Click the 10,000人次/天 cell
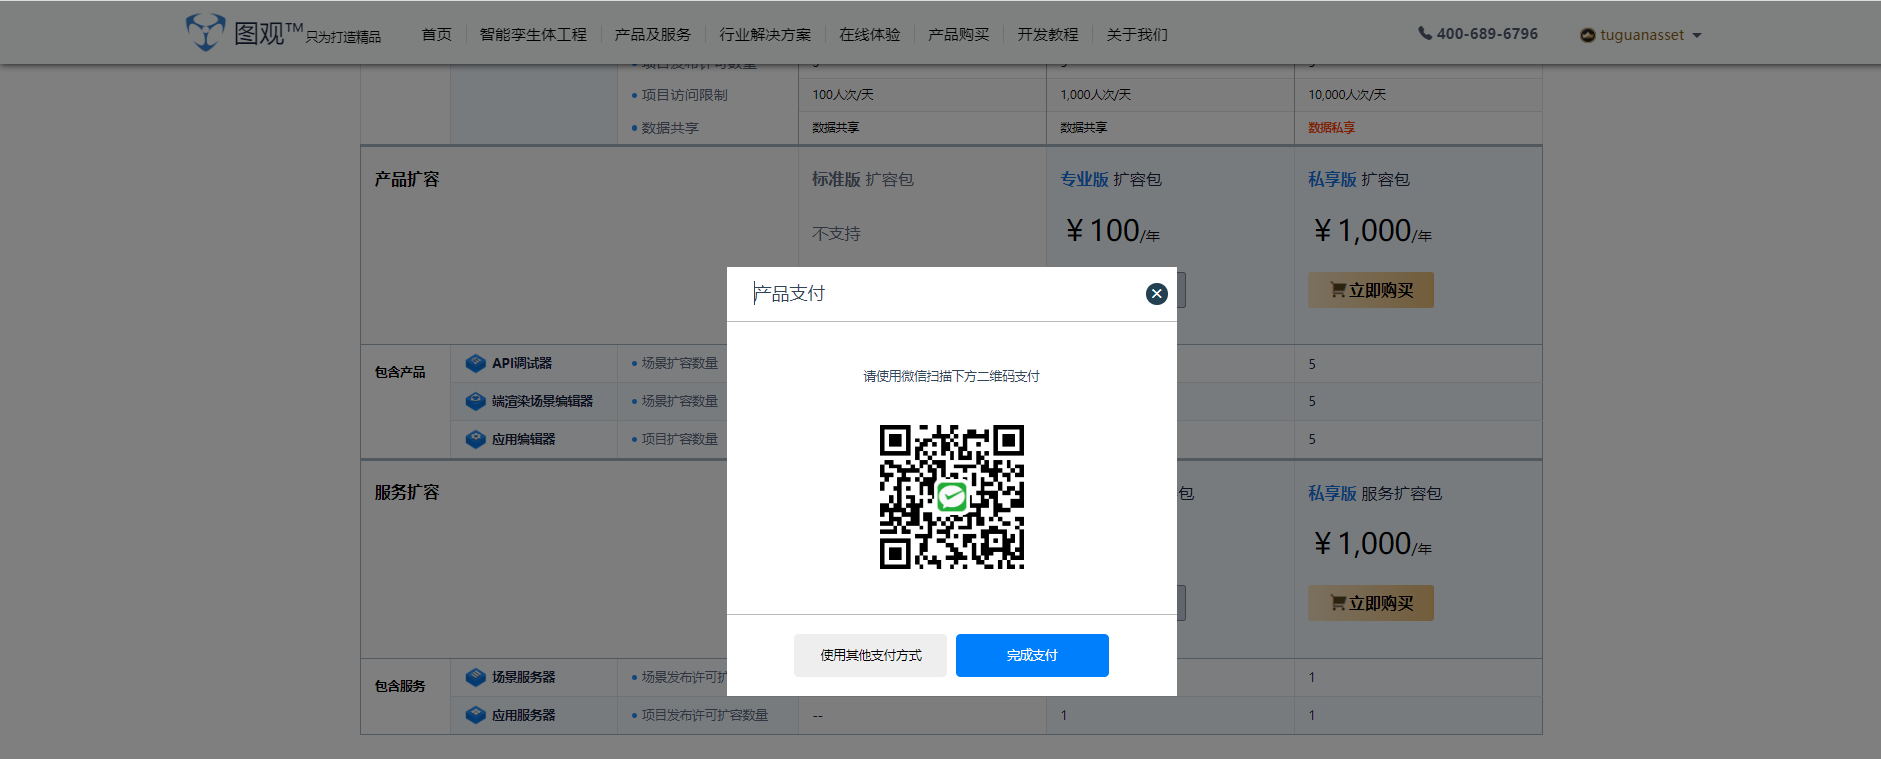This screenshot has height=759, width=1881. click(x=1347, y=95)
